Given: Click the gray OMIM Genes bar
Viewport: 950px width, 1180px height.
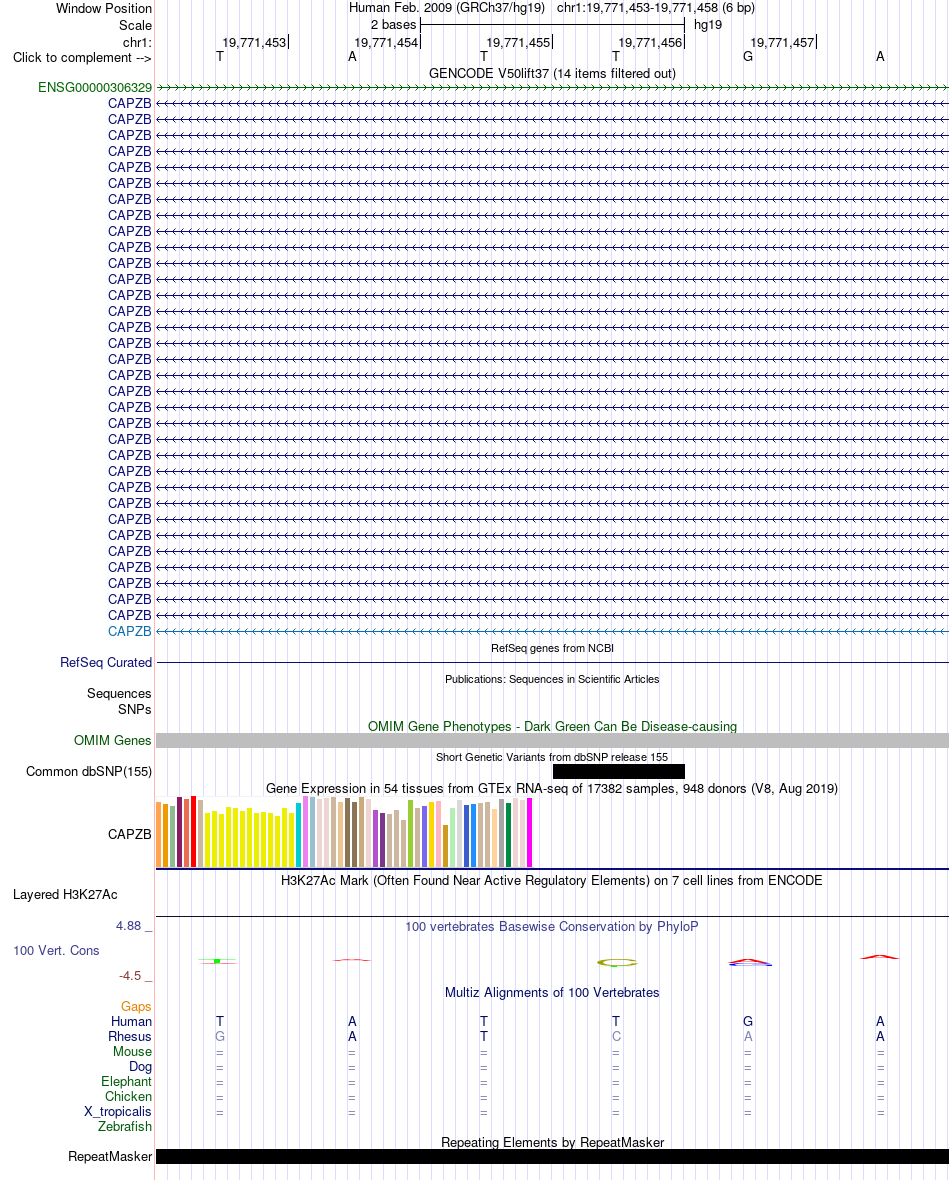Looking at the screenshot, I should point(552,741).
